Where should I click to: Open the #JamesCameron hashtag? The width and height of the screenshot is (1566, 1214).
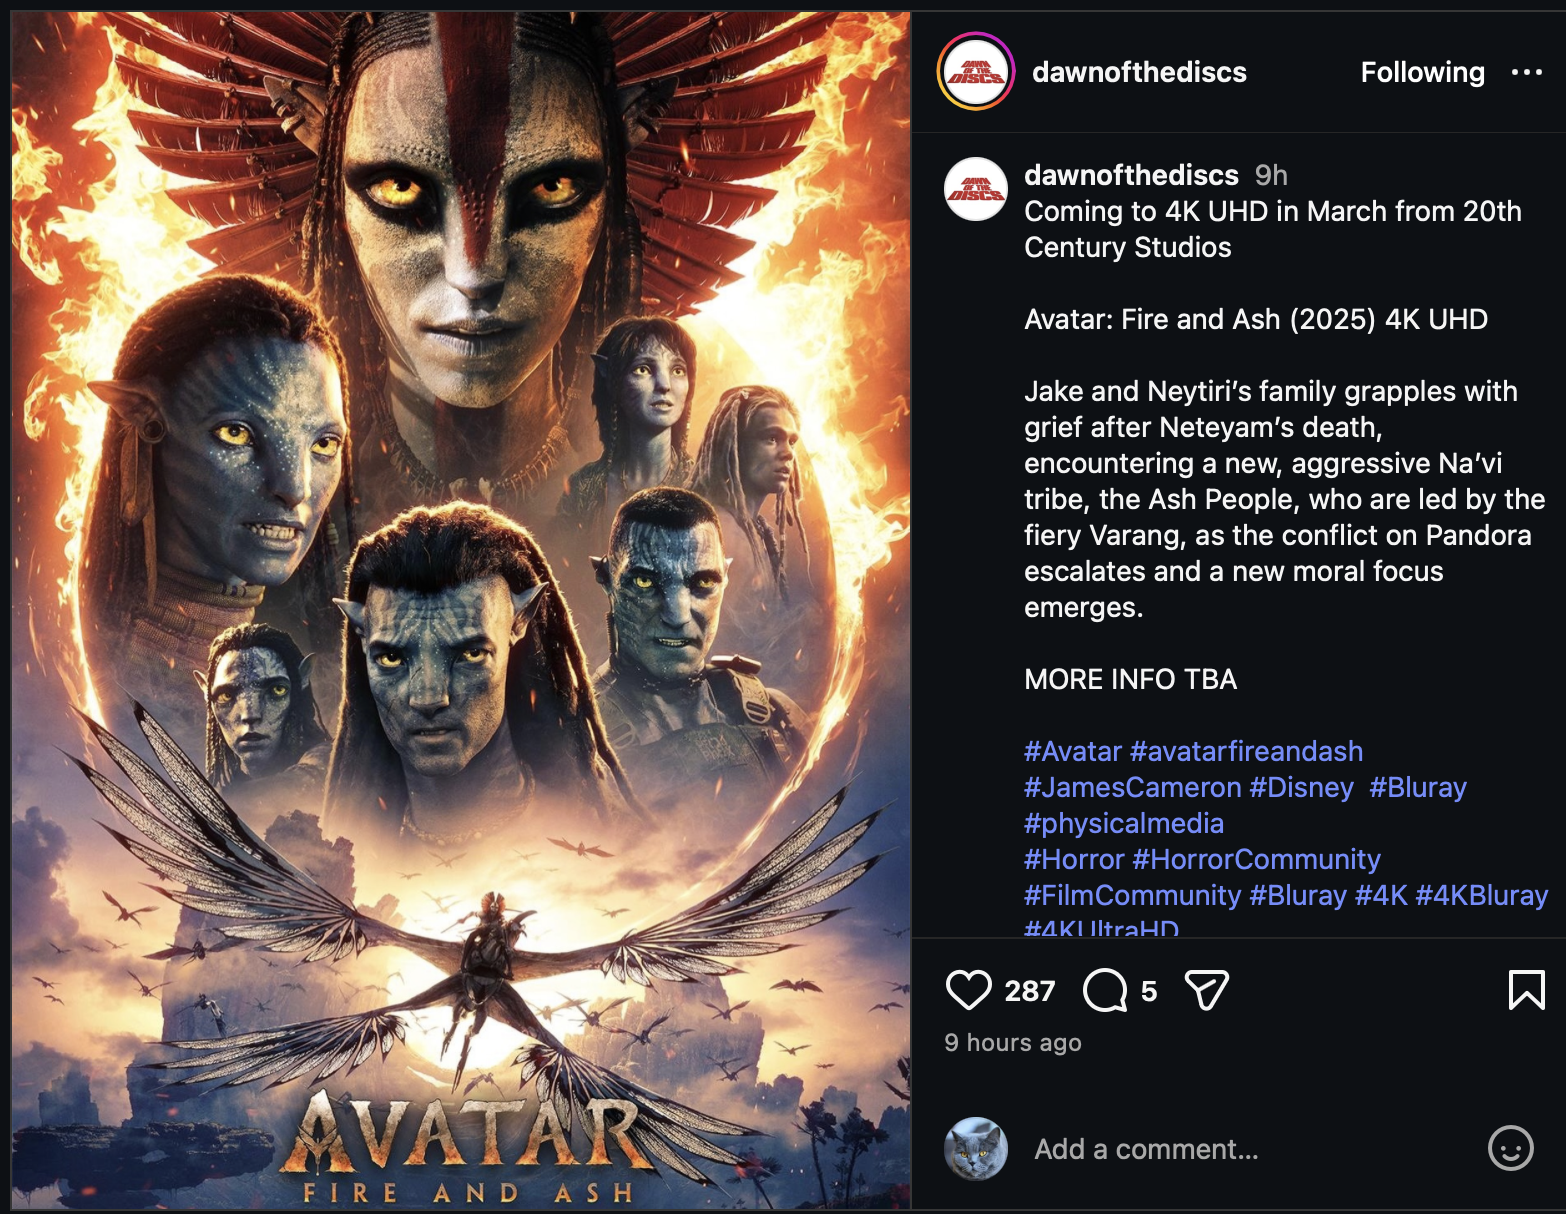click(x=1132, y=787)
